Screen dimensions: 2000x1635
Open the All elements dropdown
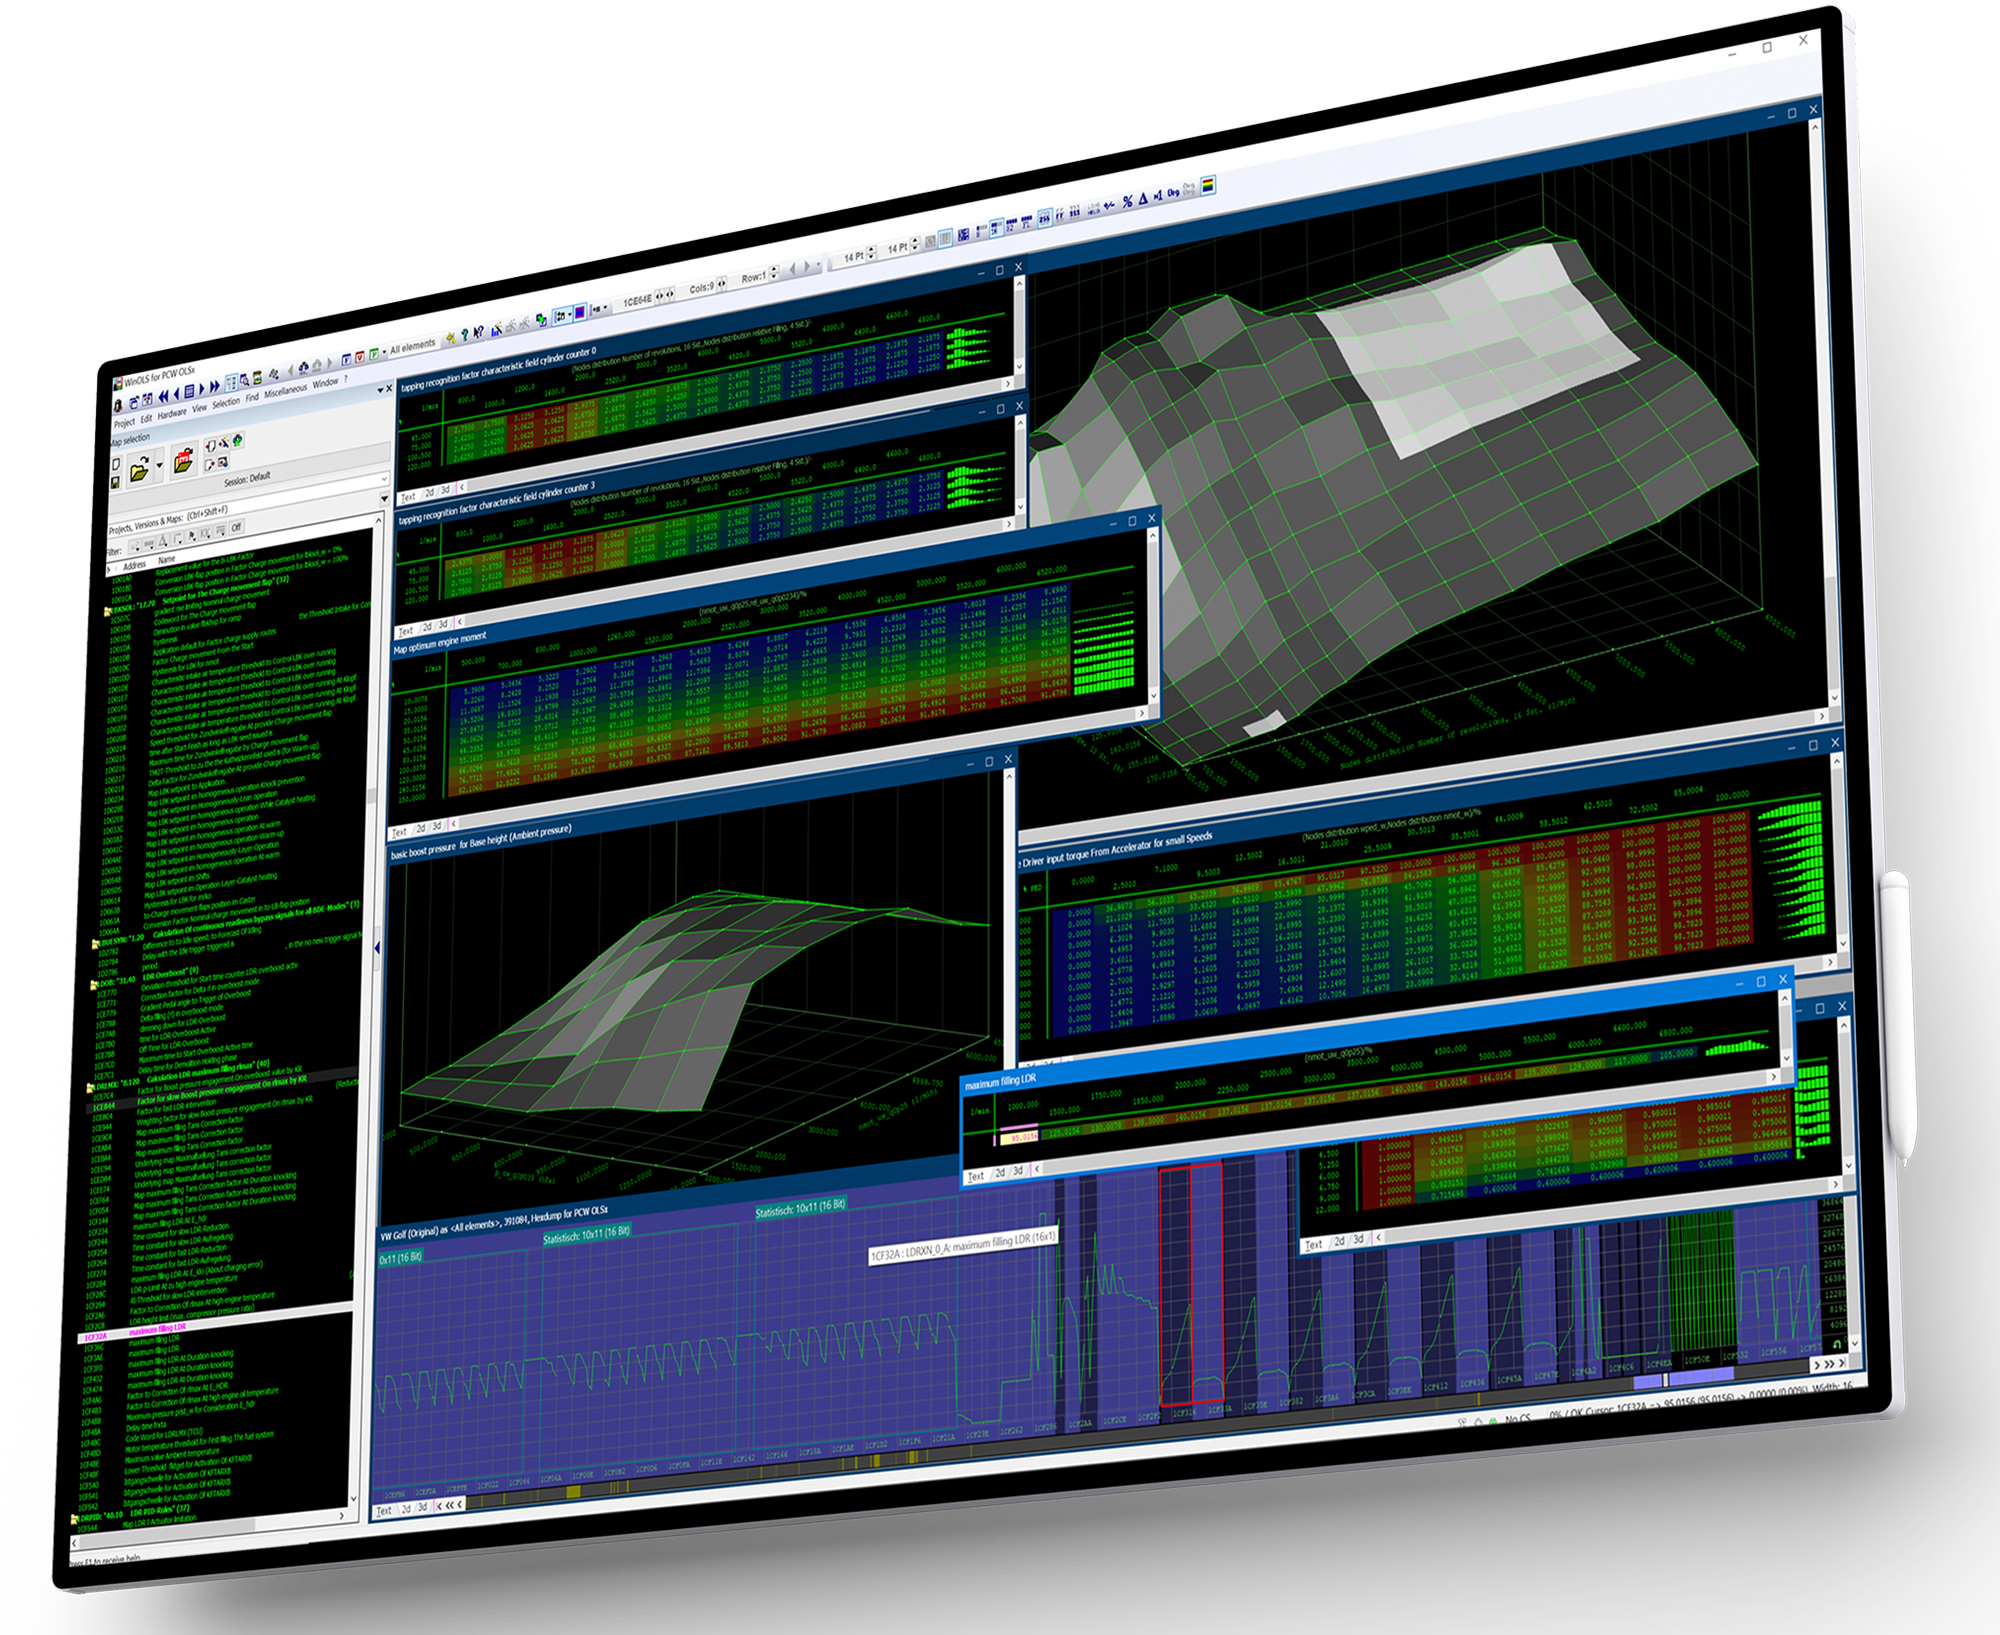pyautogui.click(x=412, y=347)
